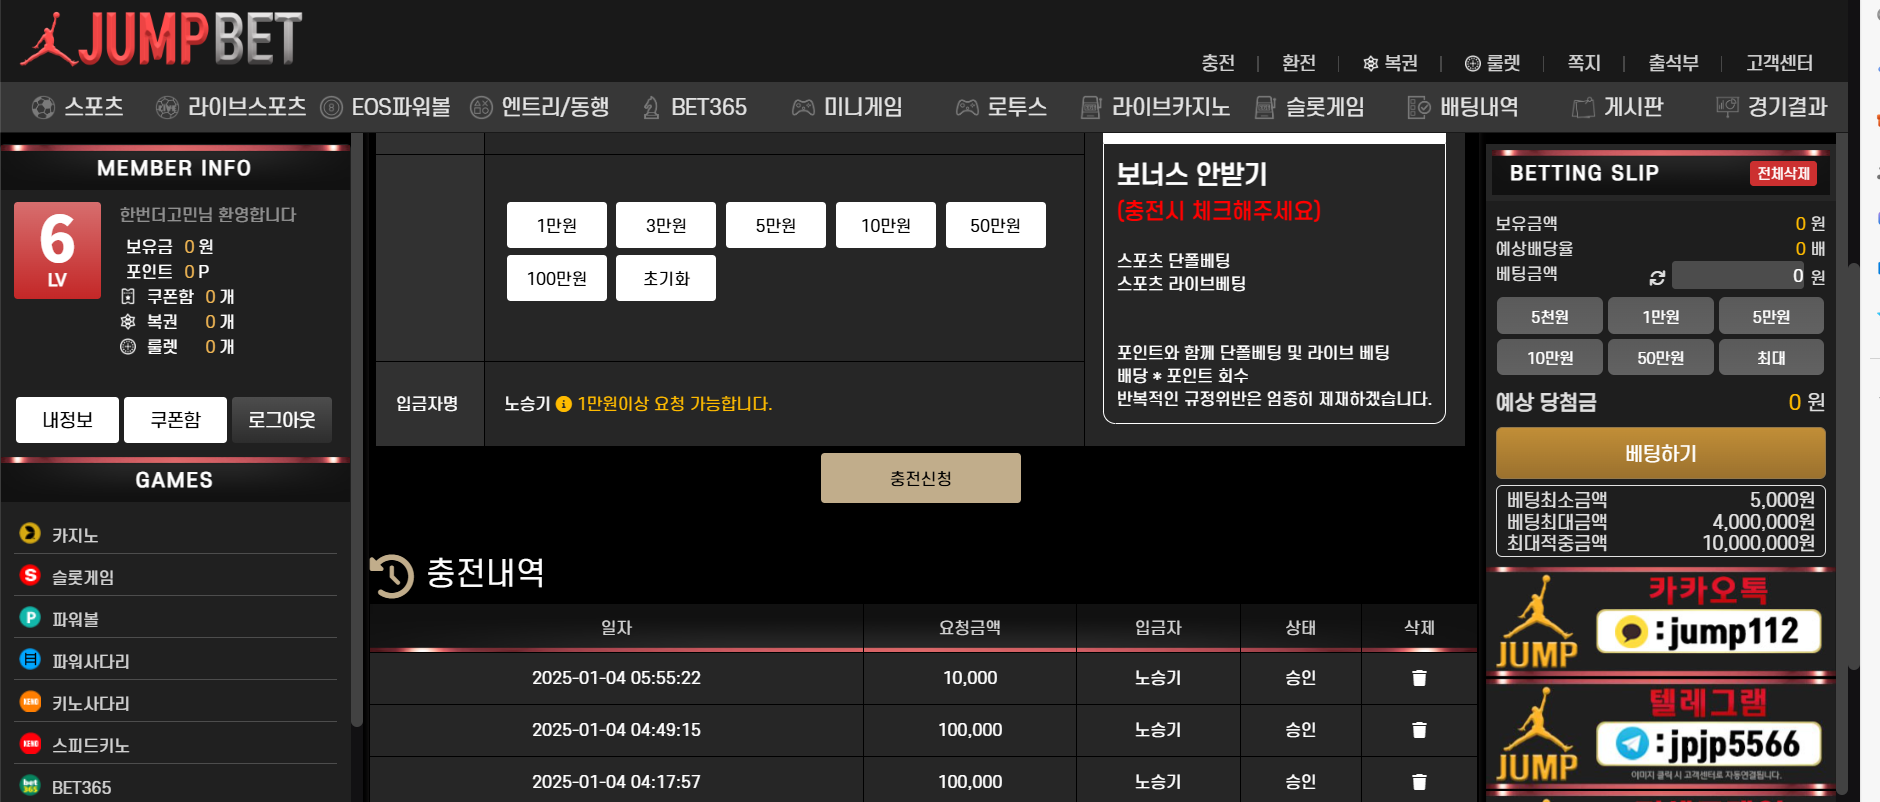Open 룰렛 roulette from the top links
Screen dimensions: 1880x802
(x=1492, y=63)
